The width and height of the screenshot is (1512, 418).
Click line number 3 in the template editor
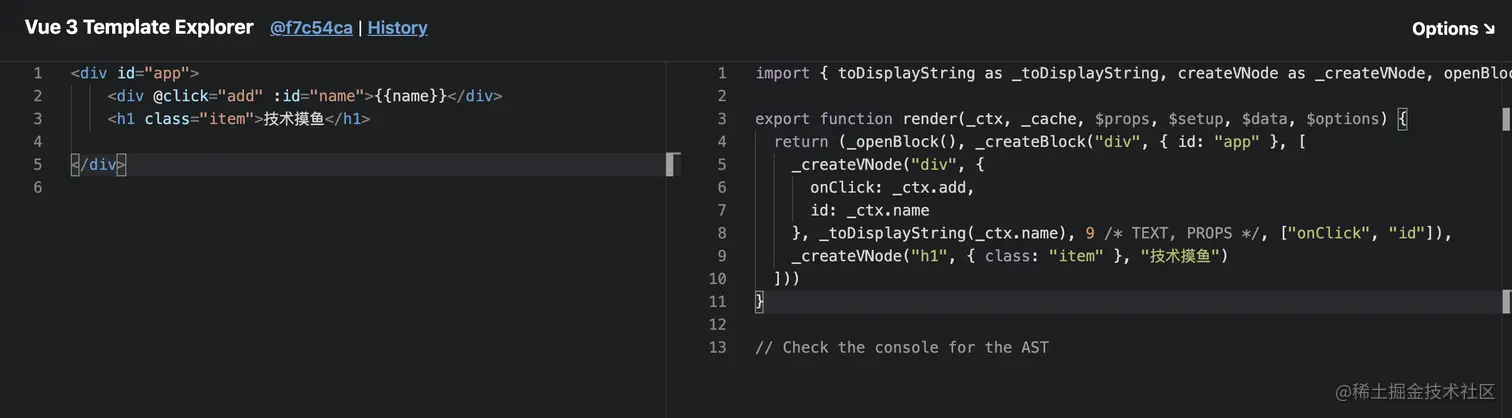pos(37,119)
